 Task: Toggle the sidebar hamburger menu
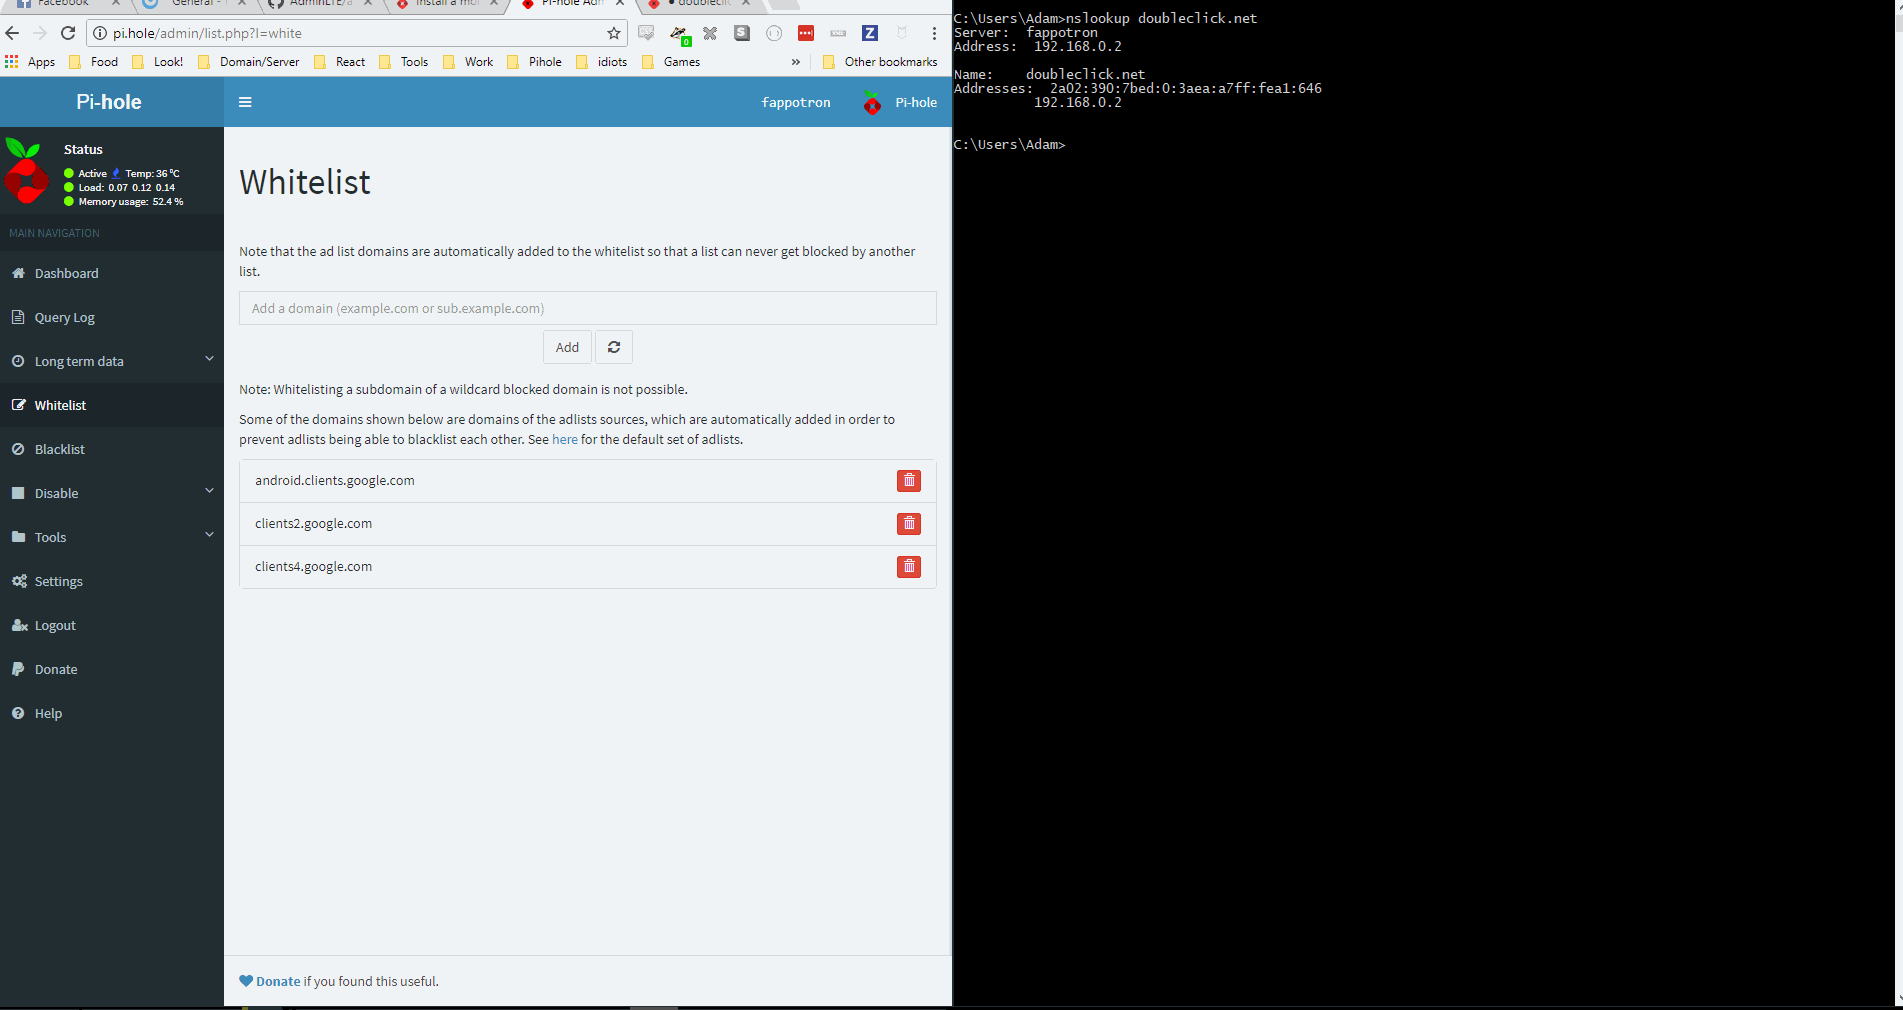pos(245,102)
